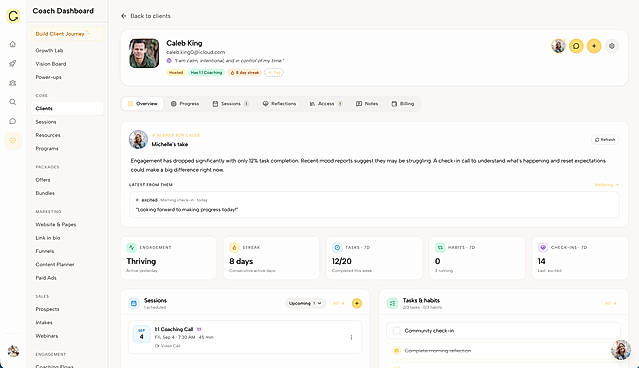Screen dimensions: 639x368
Task: Open the user avatar at bottom of left rail
Action: point(13,350)
